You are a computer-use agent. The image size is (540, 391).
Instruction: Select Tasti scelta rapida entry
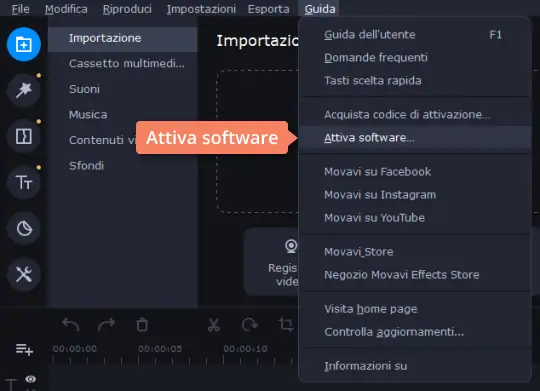(415, 81)
